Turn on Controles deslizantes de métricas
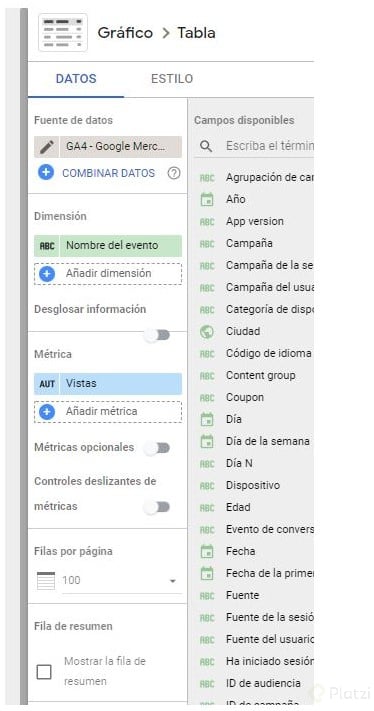374x711 pixels. (x=157, y=507)
